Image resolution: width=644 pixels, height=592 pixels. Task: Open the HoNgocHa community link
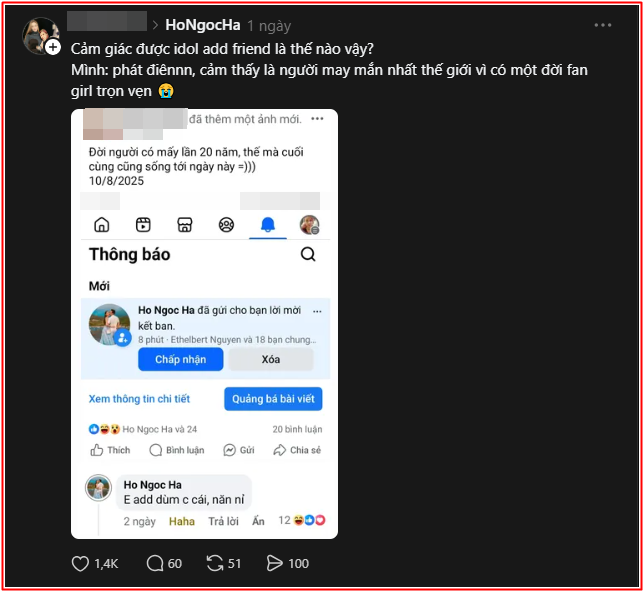(203, 25)
